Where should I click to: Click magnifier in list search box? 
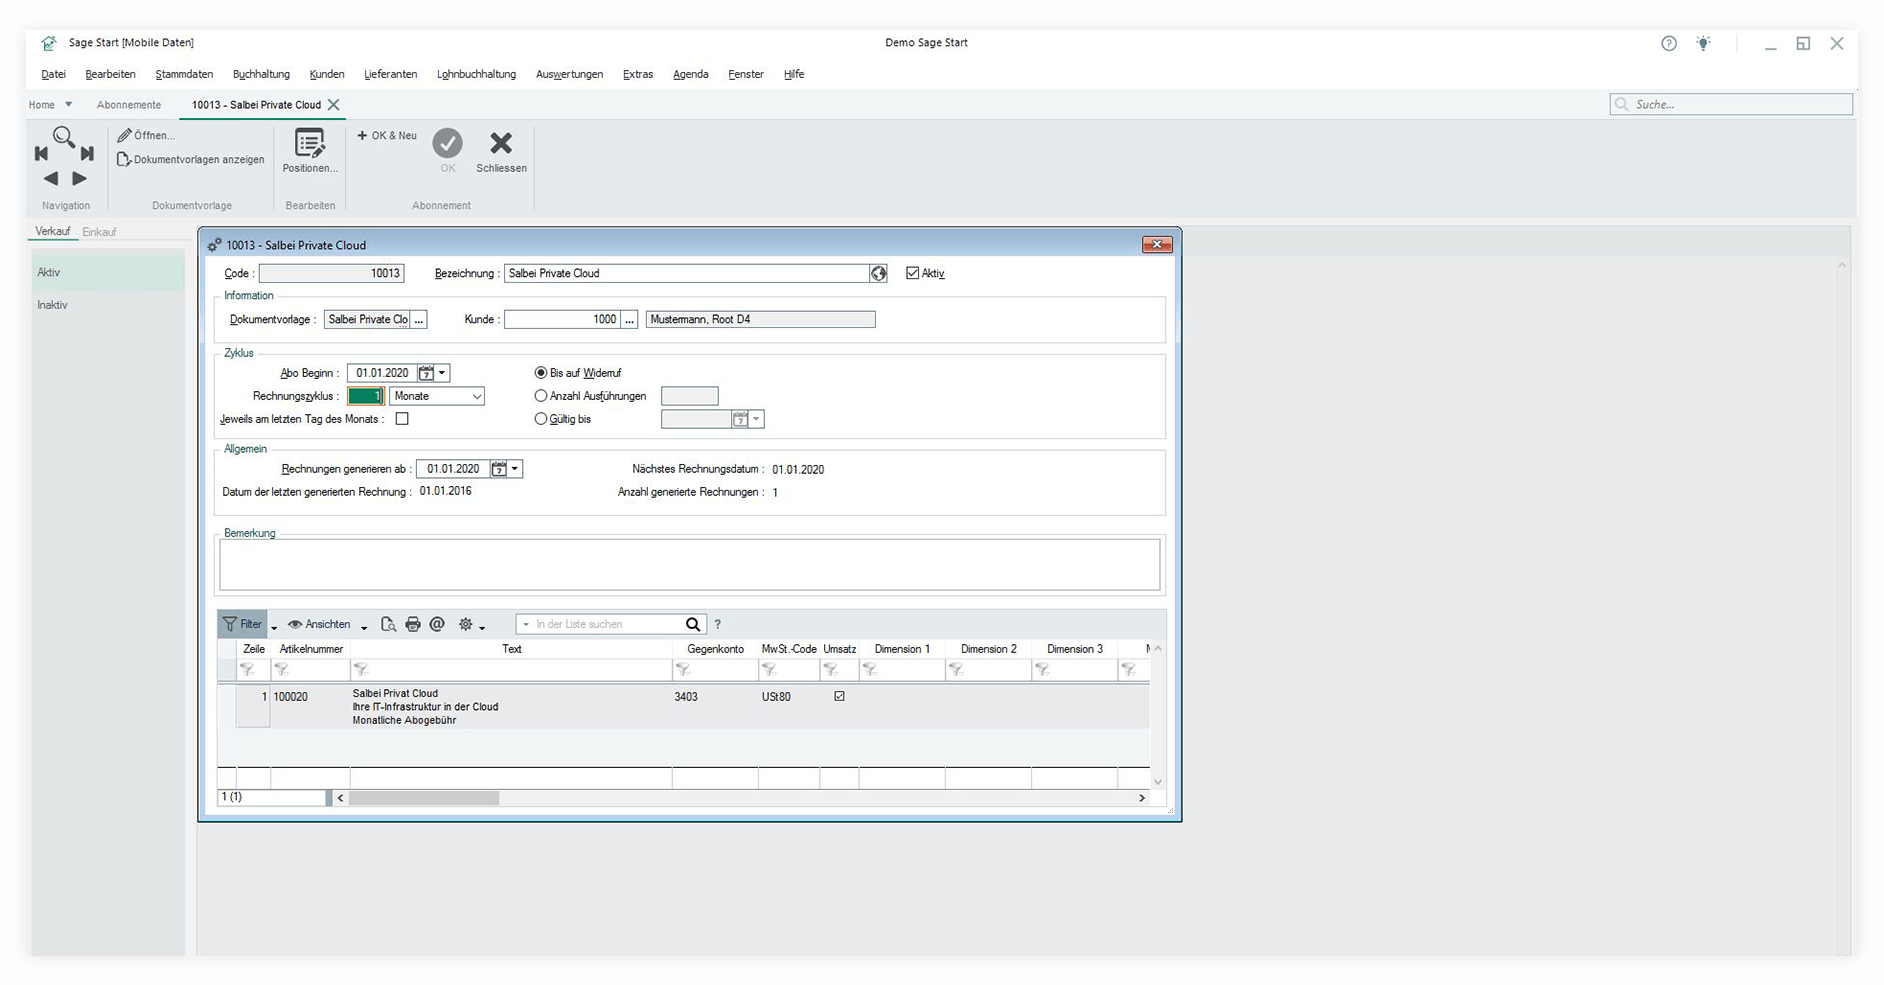click(693, 624)
